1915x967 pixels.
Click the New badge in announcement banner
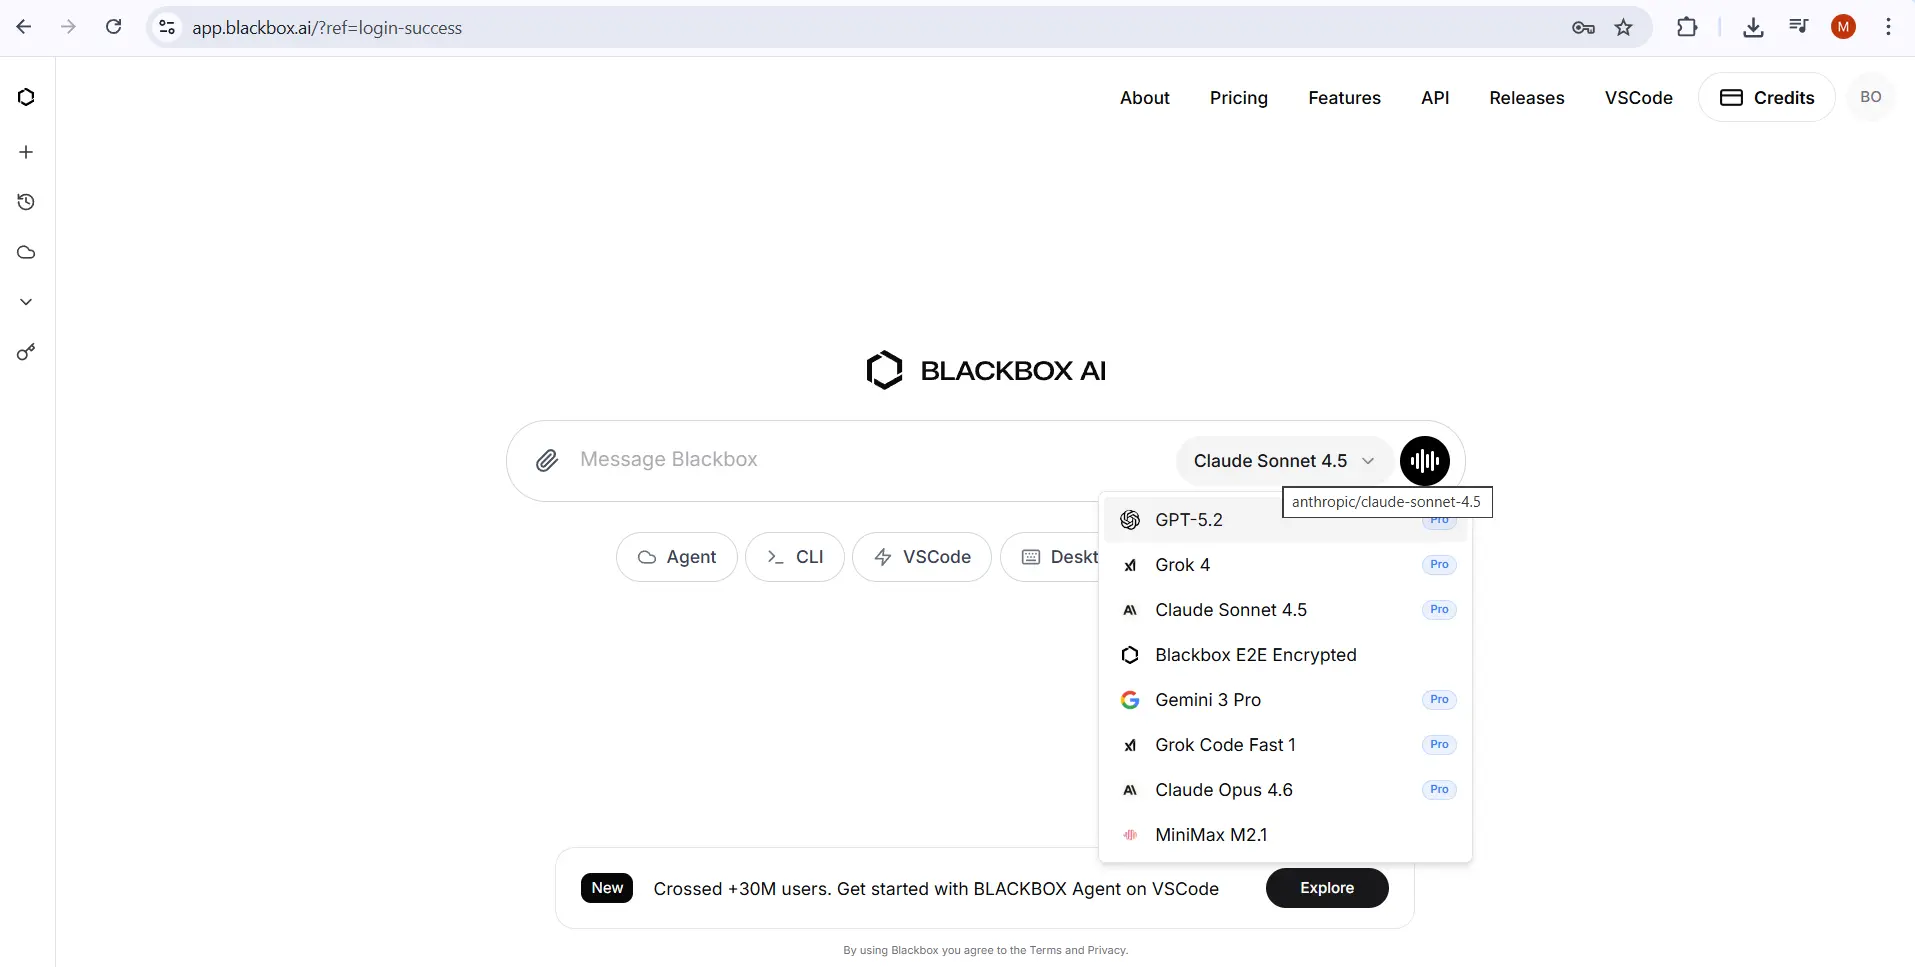click(607, 888)
